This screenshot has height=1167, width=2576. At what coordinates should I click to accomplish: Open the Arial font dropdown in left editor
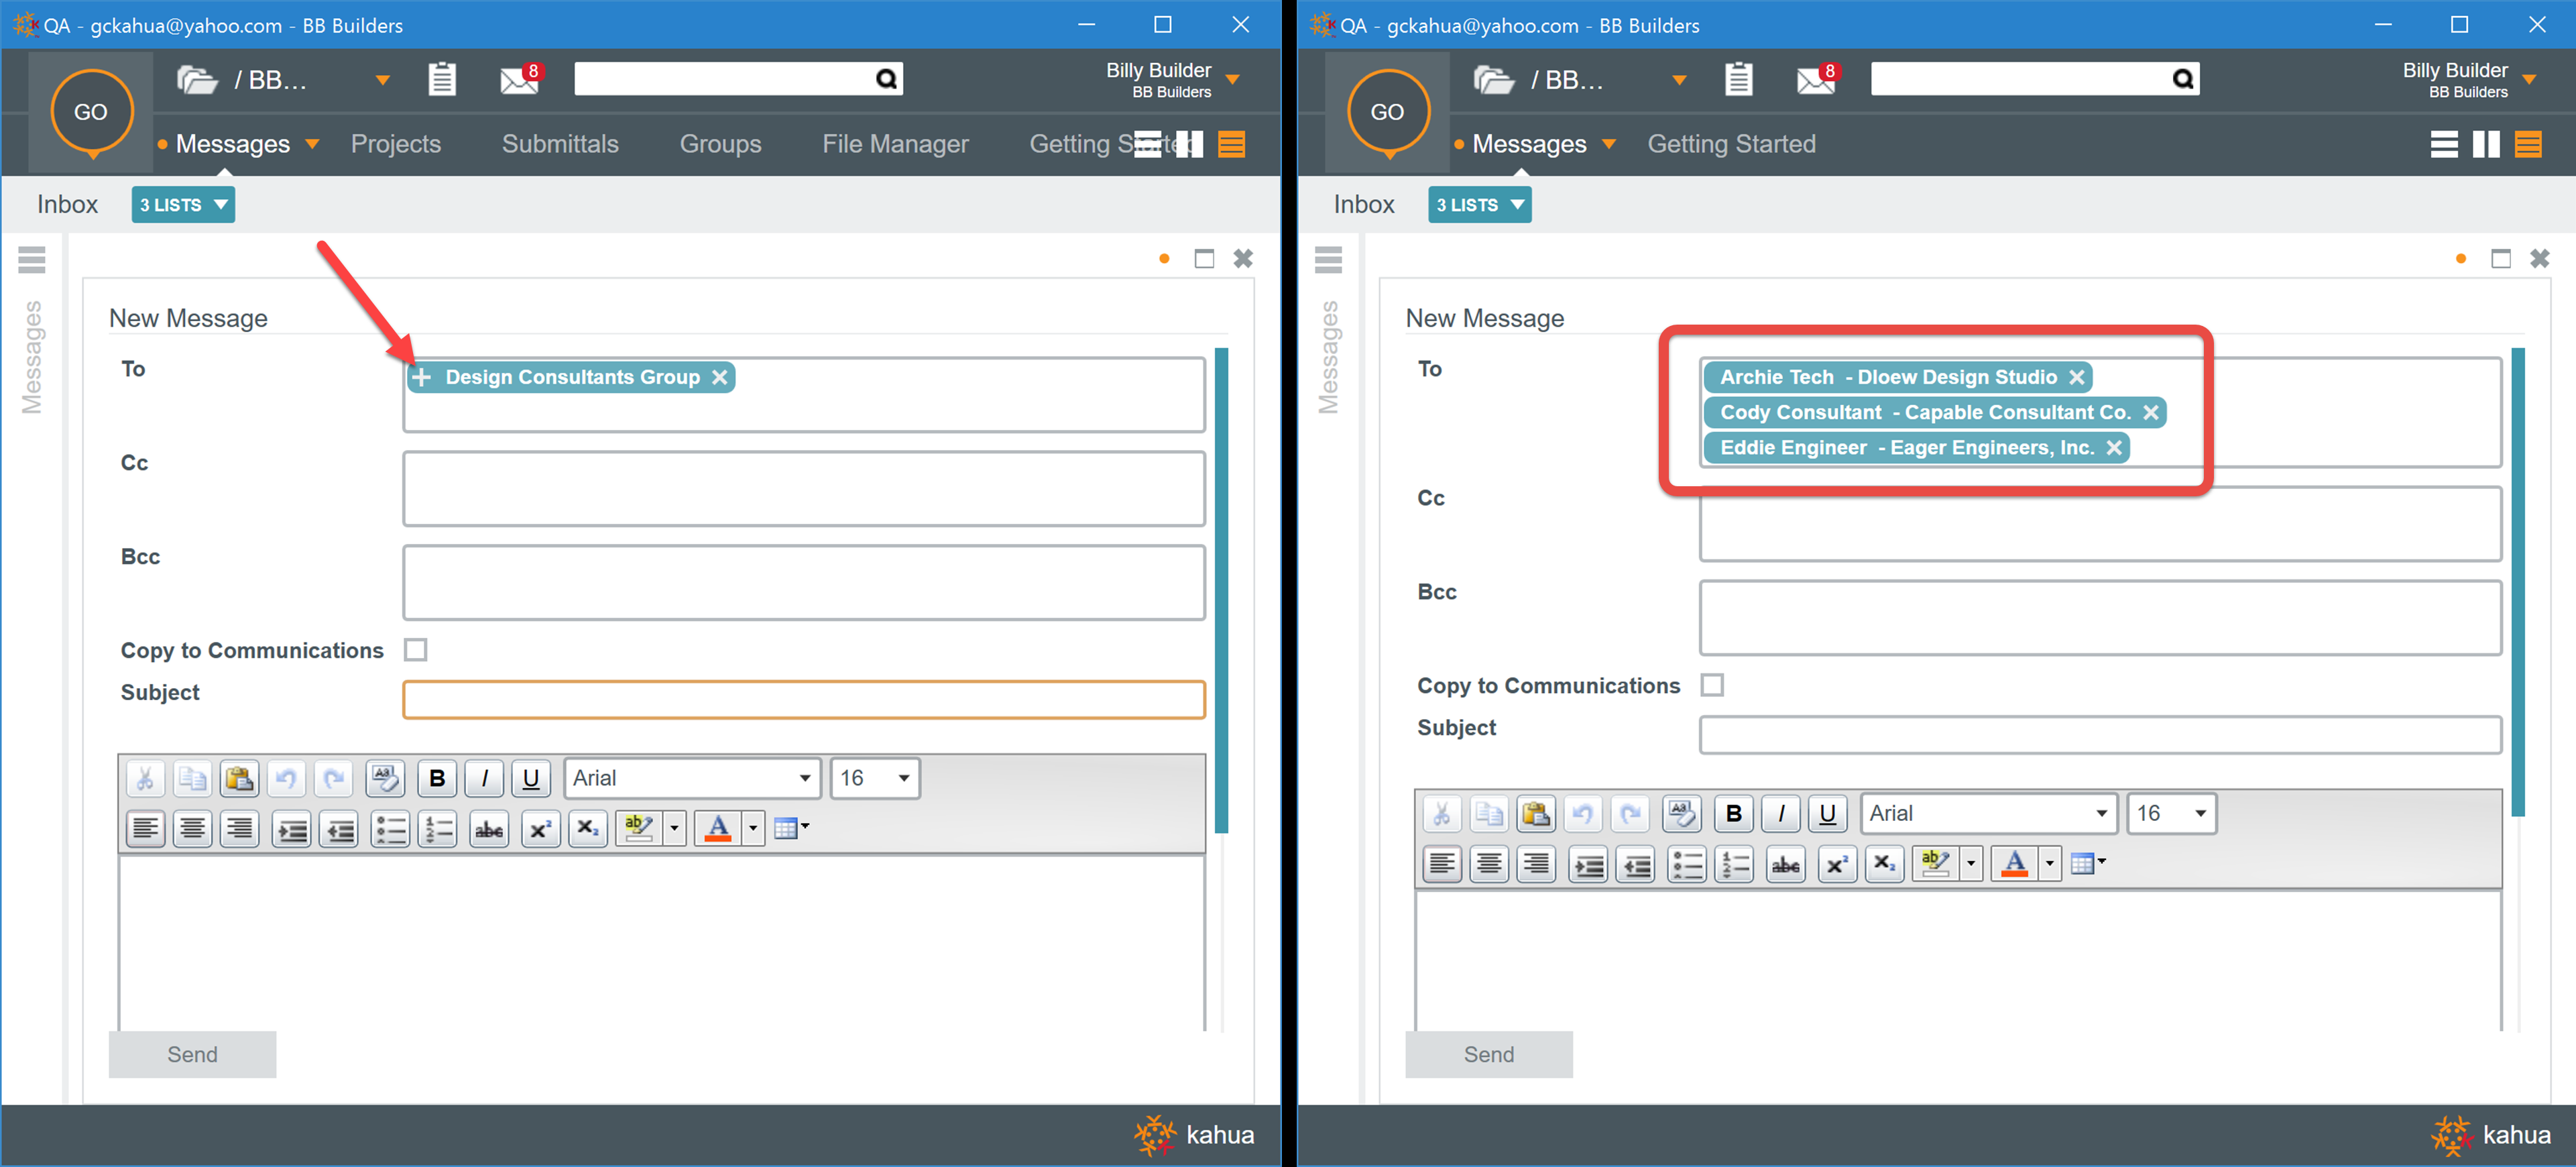[804, 779]
